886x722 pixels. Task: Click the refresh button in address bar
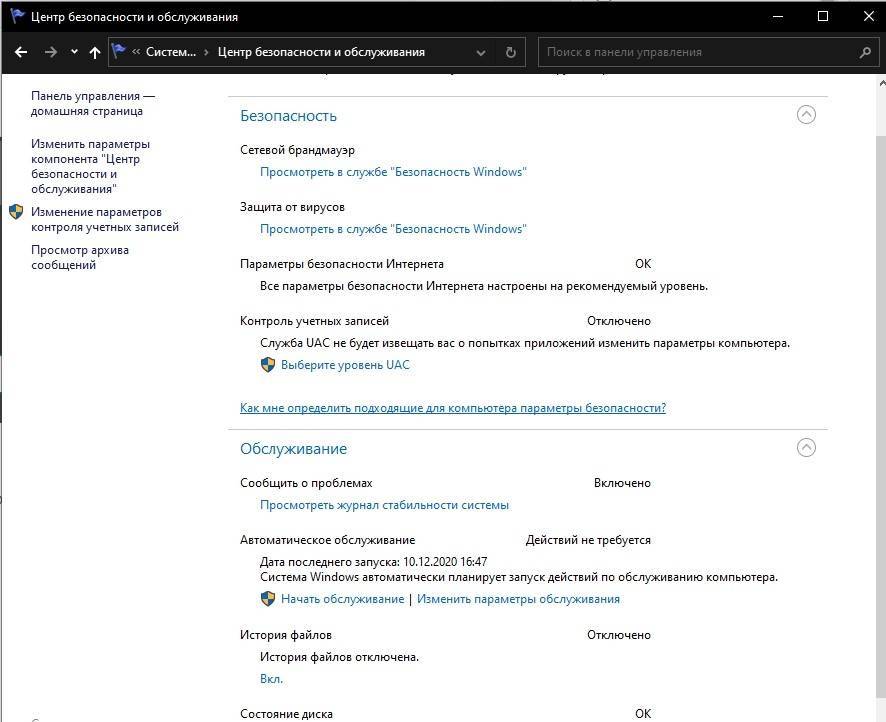pos(510,52)
